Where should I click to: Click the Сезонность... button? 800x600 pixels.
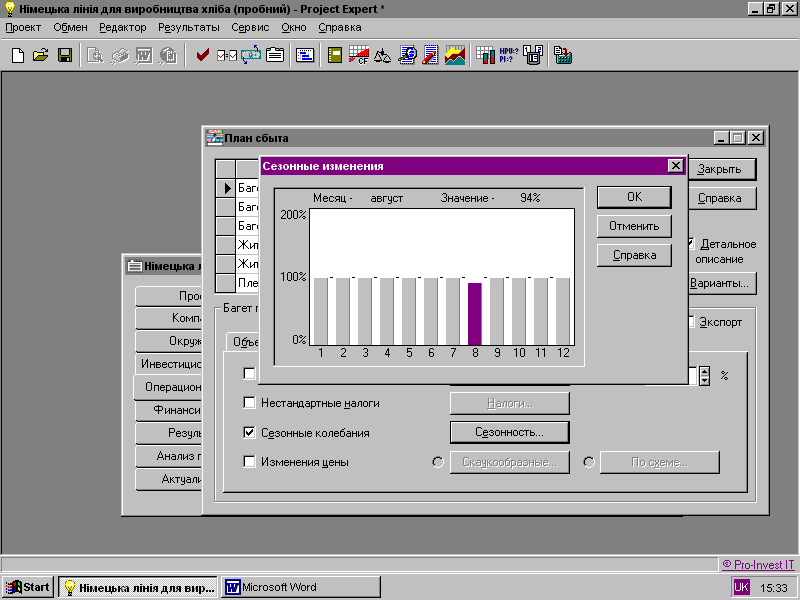click(509, 433)
